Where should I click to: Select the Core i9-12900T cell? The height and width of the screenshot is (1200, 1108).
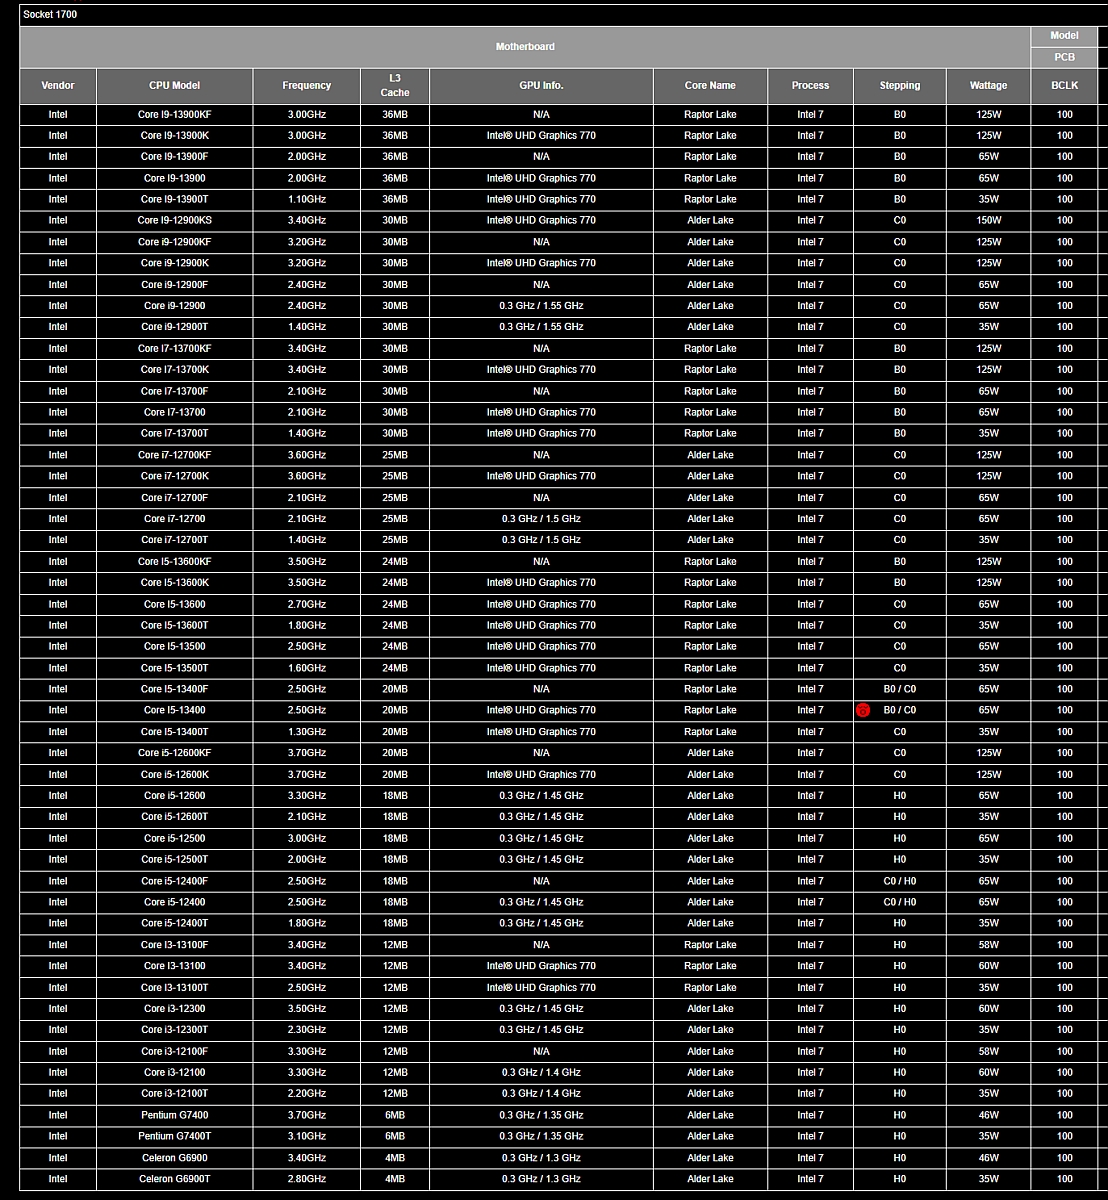pyautogui.click(x=175, y=327)
